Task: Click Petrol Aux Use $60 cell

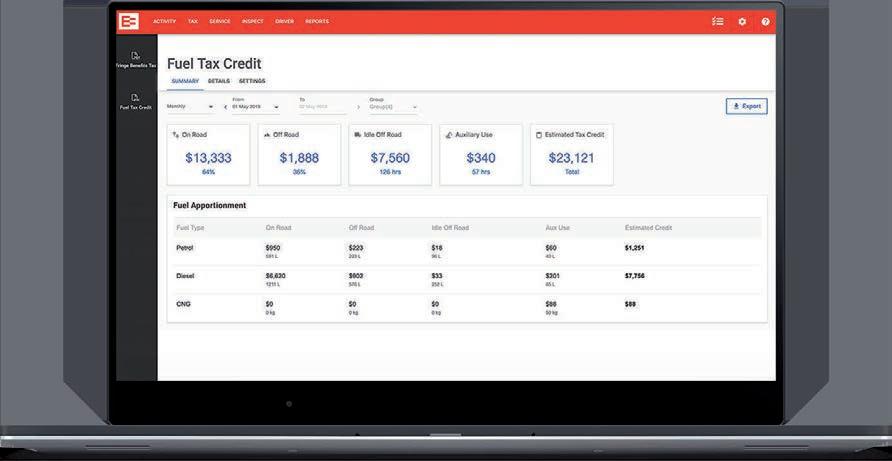Action: pyautogui.click(x=551, y=252)
